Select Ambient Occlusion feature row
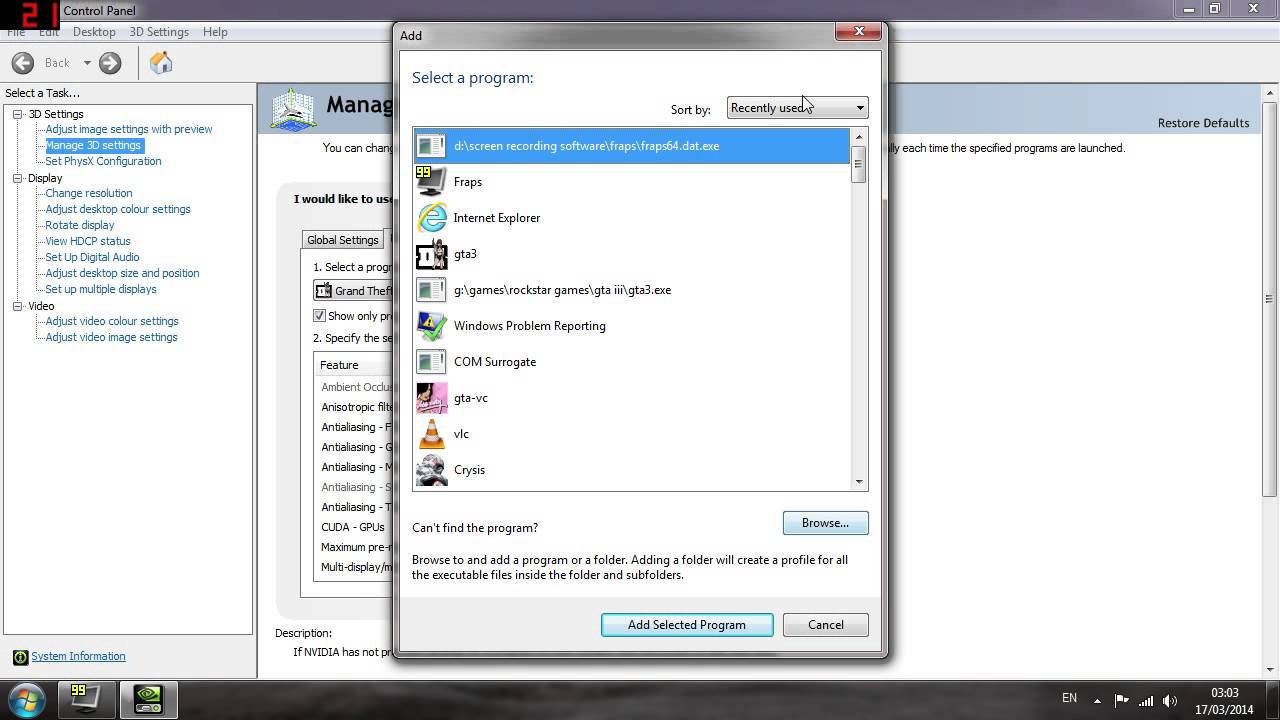The image size is (1280, 720). (353, 387)
